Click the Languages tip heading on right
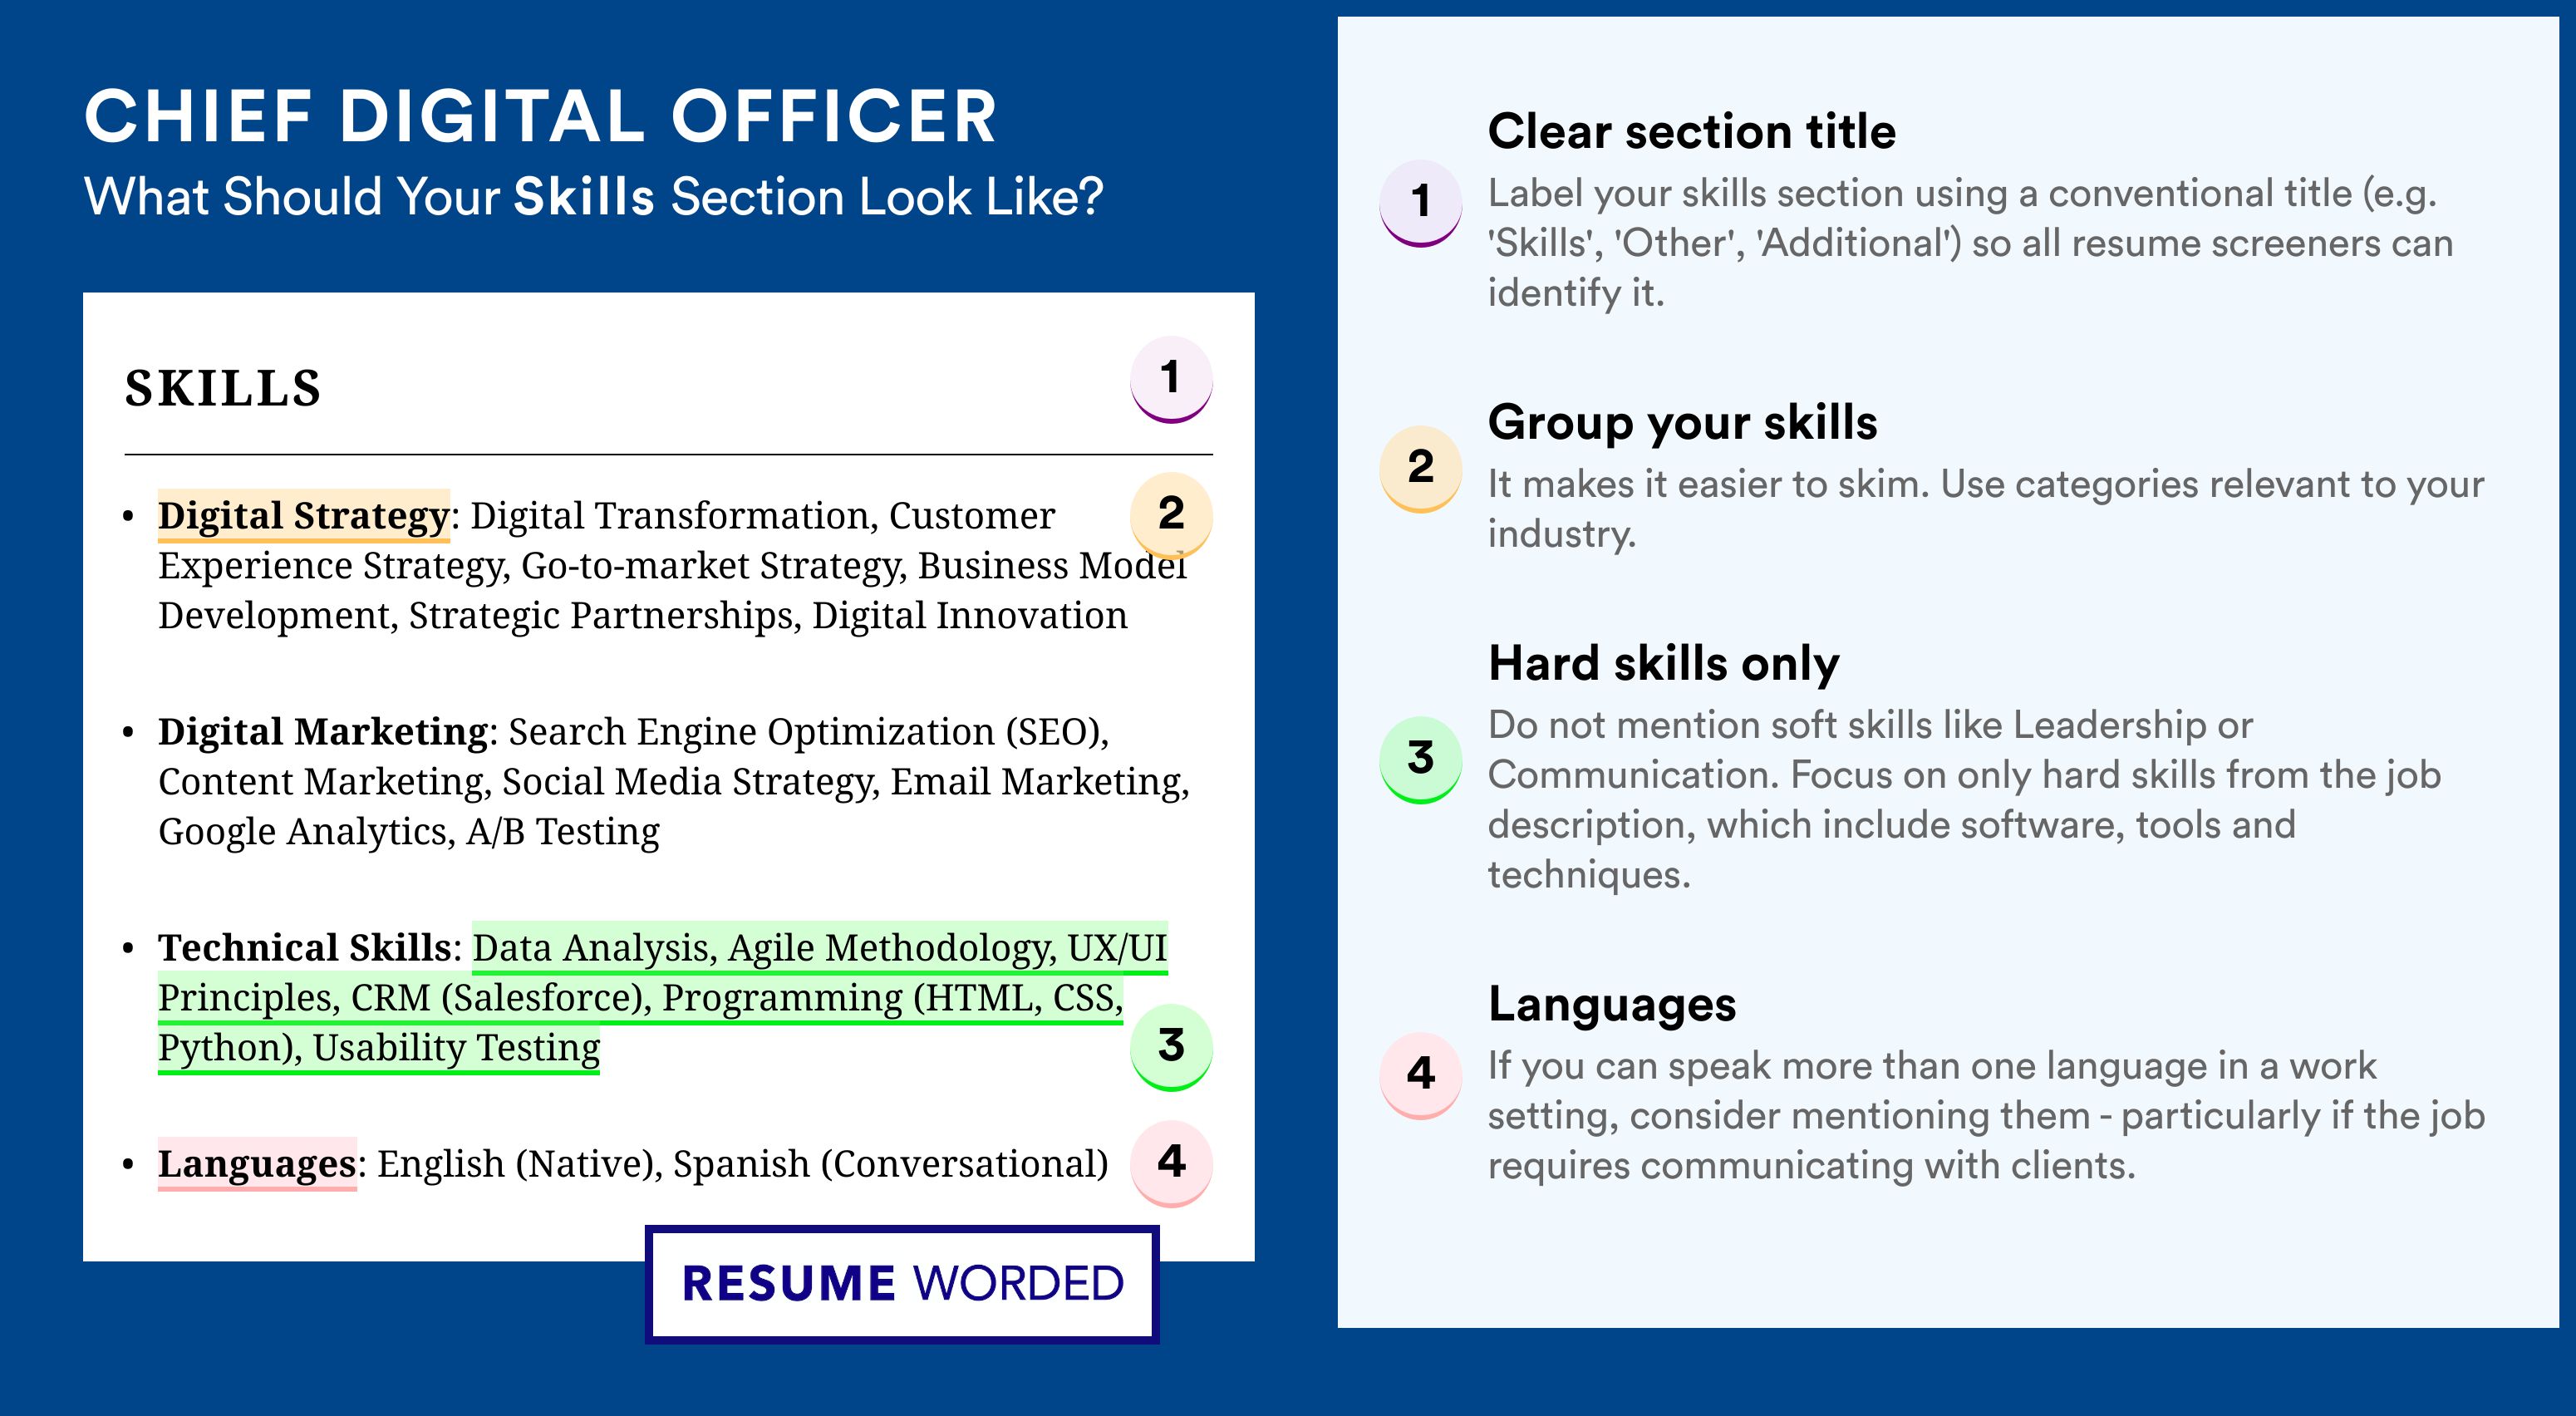Screen dimensions: 2576x1416 [x=1612, y=1004]
